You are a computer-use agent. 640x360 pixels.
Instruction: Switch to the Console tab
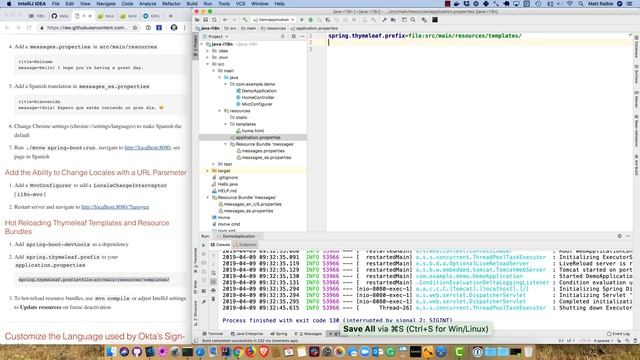pyautogui.click(x=220, y=244)
